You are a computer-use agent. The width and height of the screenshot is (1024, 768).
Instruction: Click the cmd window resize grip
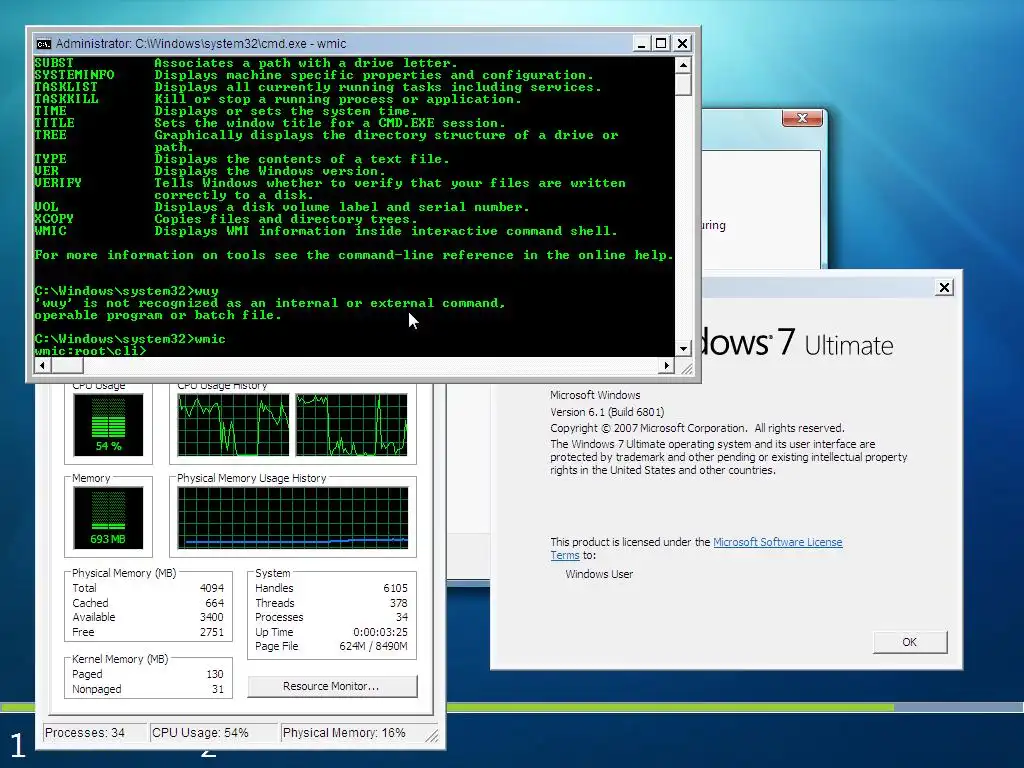tap(686, 368)
